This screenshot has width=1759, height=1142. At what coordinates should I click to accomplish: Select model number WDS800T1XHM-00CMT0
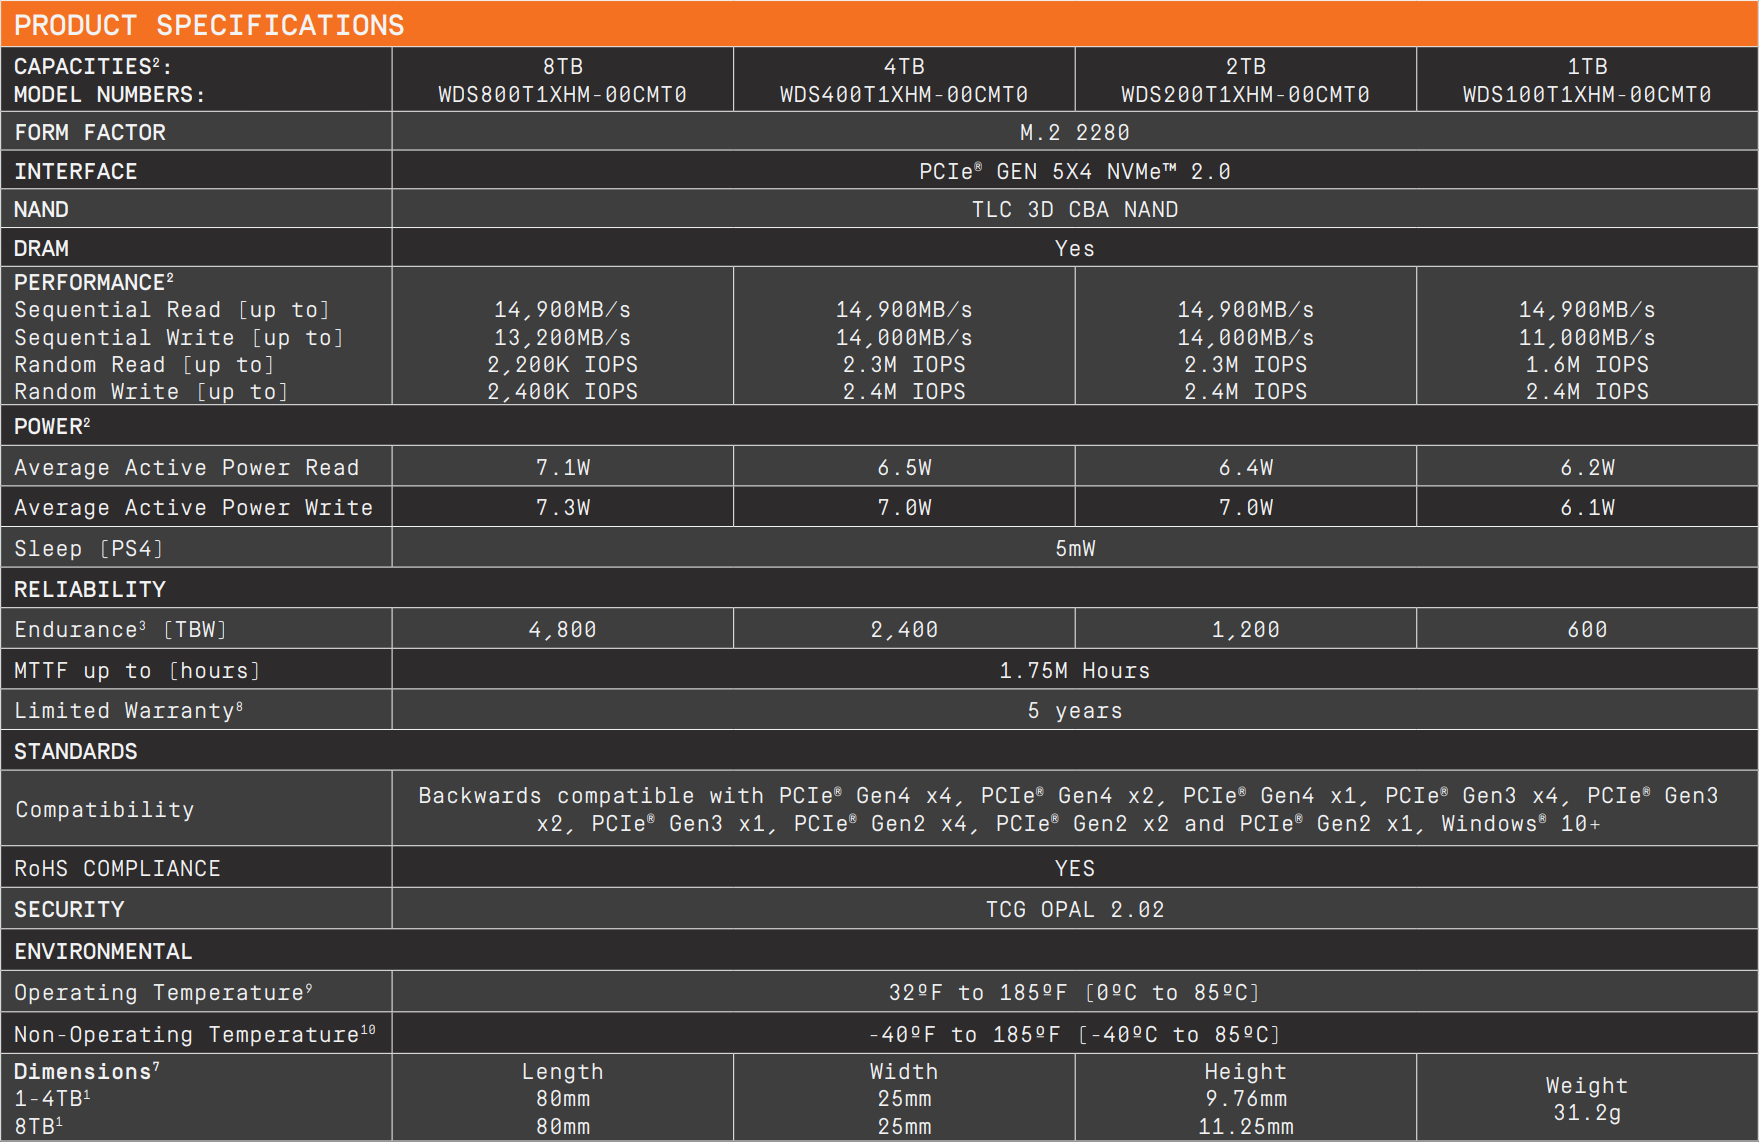562,95
